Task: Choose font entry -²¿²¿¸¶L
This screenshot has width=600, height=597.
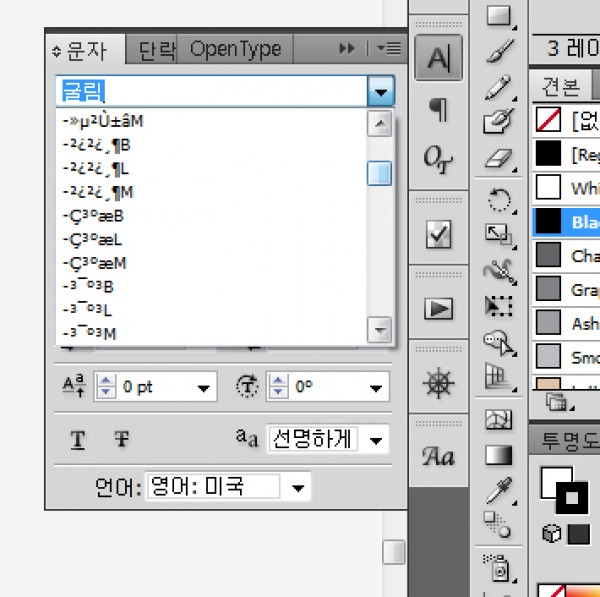Action: click(211, 169)
